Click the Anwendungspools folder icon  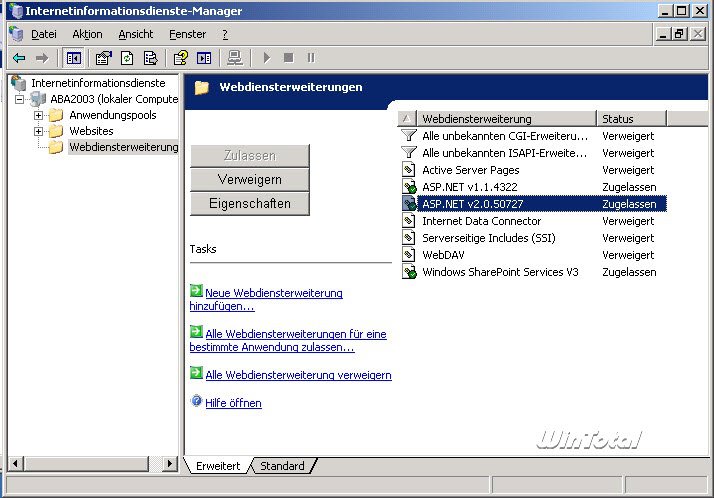tap(56, 115)
